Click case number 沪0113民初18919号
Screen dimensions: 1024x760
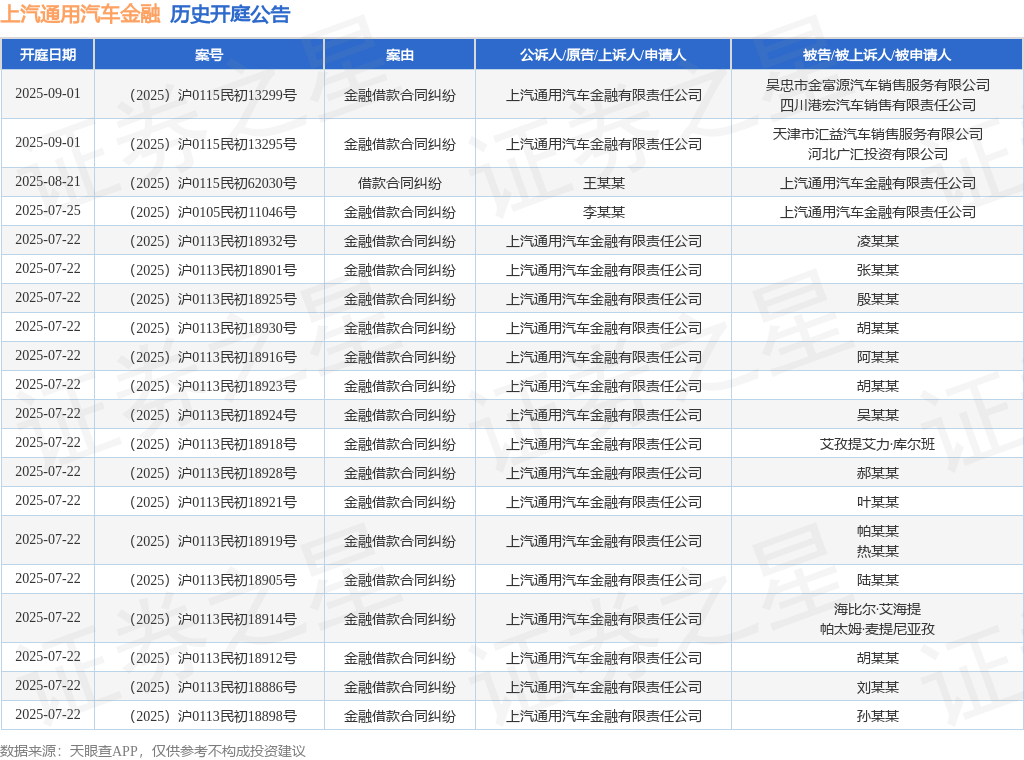213,541
